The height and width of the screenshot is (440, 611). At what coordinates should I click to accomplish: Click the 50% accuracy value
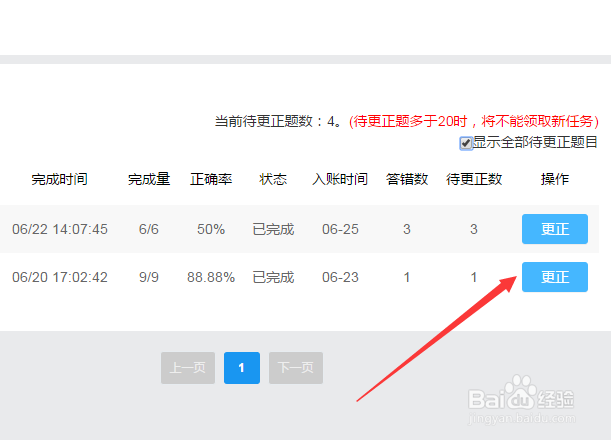click(x=211, y=229)
